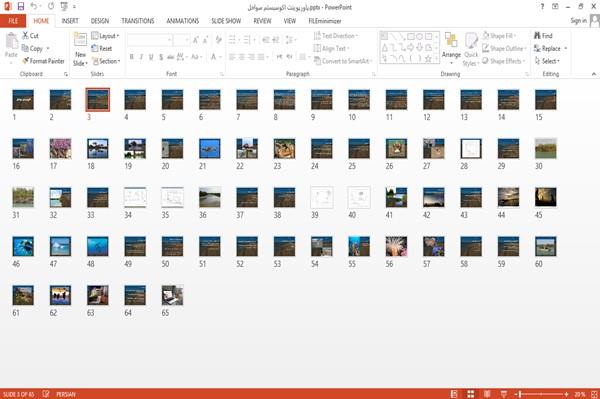600x399 pixels.
Task: Switch to Reading View in status bar
Action: 487,394
